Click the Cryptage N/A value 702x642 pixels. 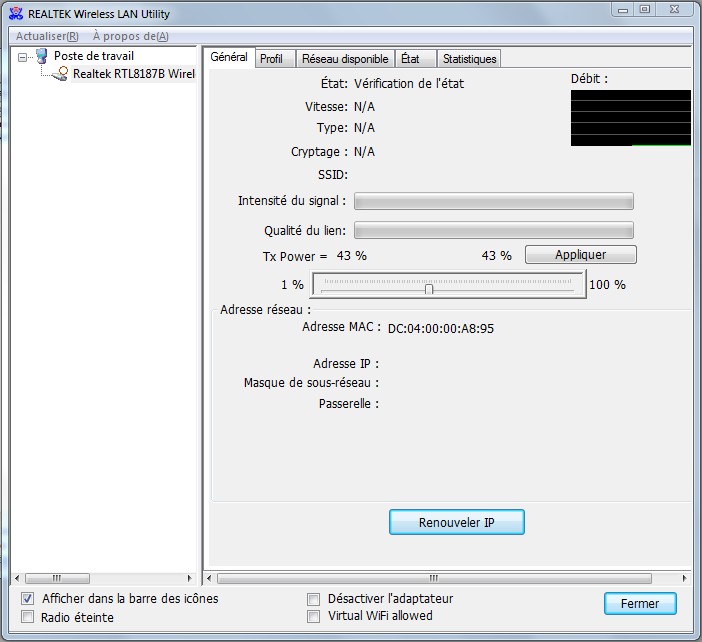[364, 152]
